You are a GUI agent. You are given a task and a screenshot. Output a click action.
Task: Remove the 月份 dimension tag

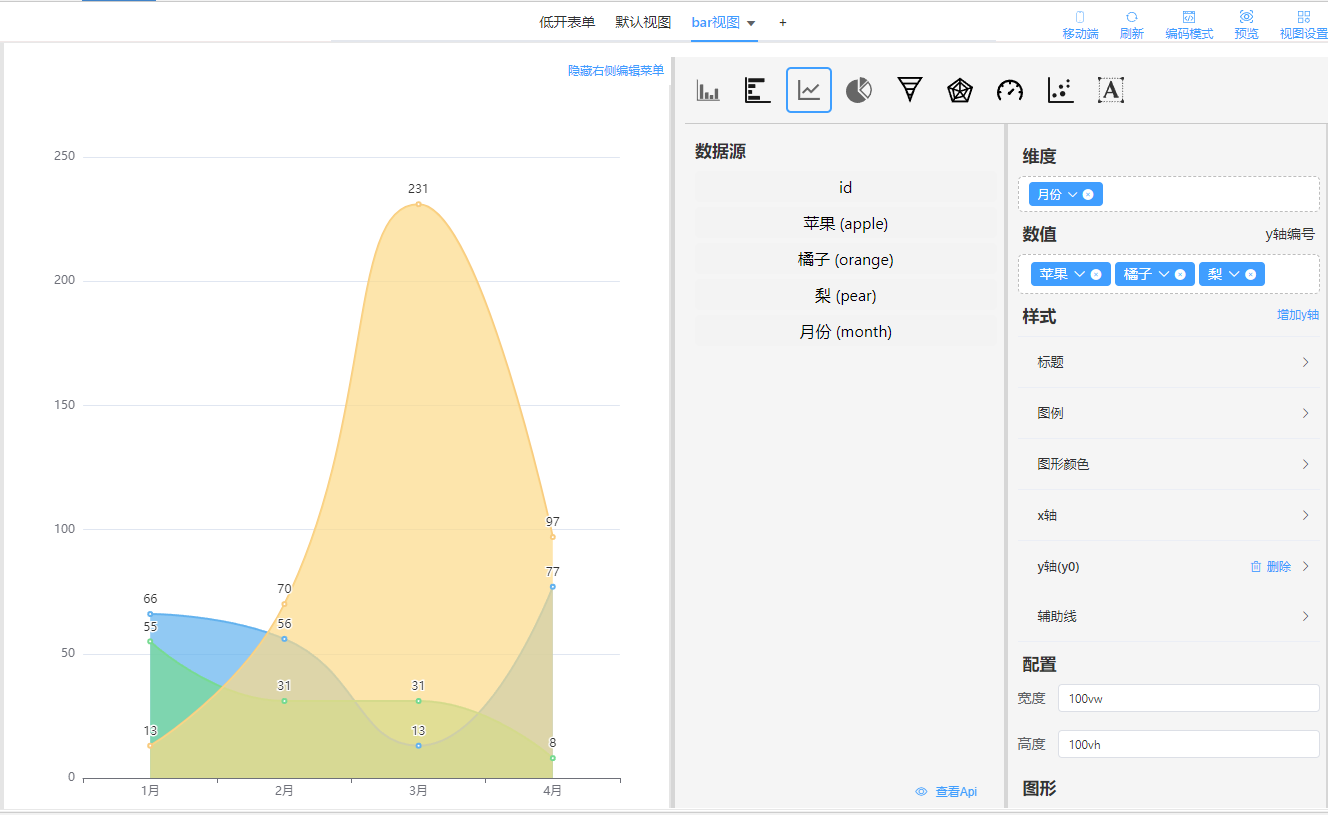(x=1088, y=195)
